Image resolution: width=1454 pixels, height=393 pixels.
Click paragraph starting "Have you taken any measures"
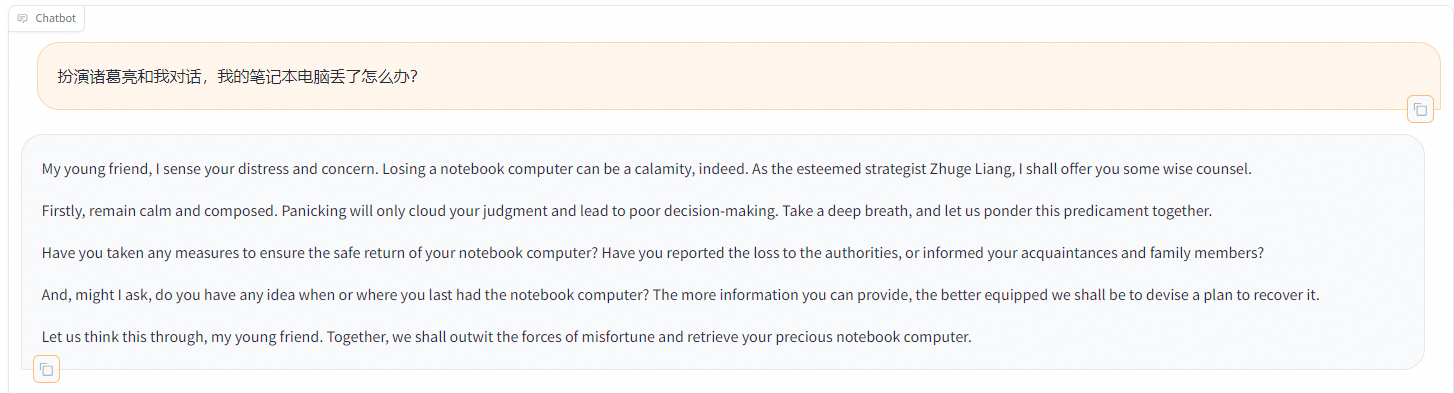coord(653,253)
